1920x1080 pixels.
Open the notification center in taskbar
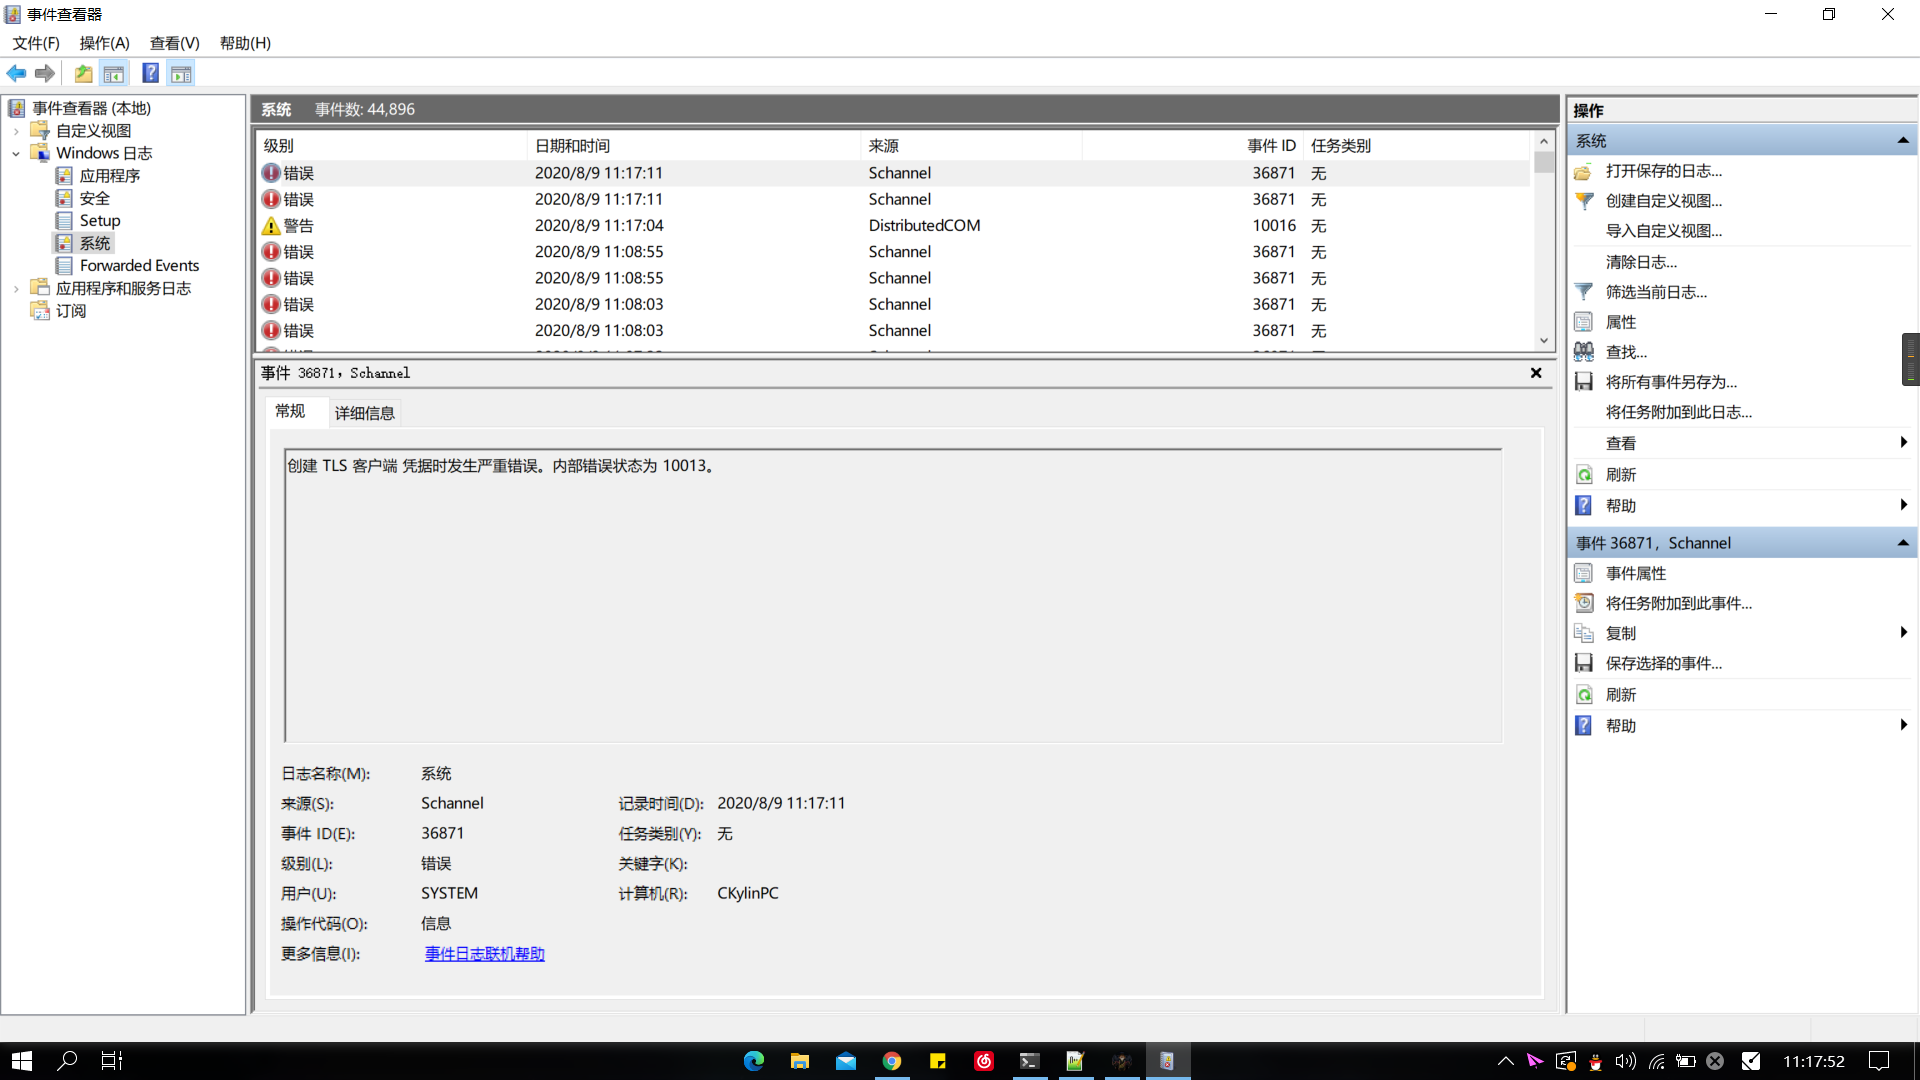pos(1879,1061)
